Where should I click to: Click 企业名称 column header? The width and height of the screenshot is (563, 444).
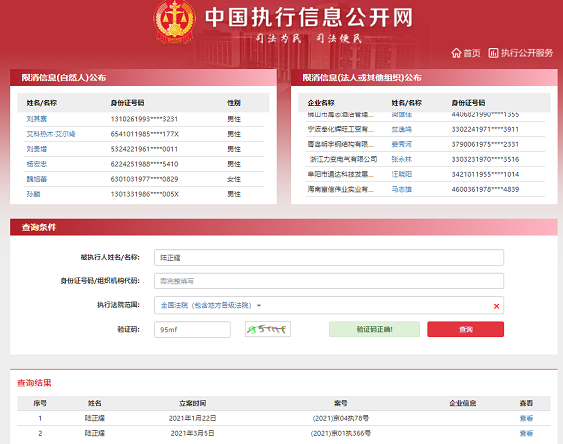[x=321, y=103]
